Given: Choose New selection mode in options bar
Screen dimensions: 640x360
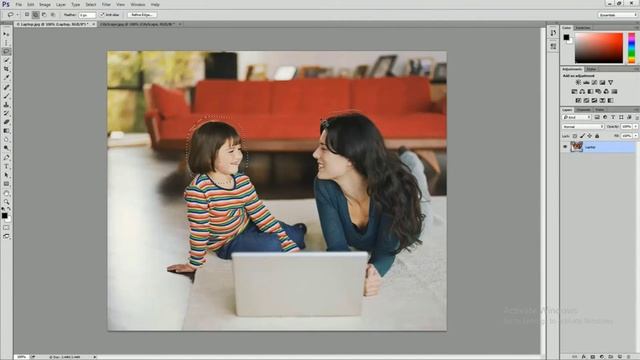Looking at the screenshot, I should tap(27, 15).
